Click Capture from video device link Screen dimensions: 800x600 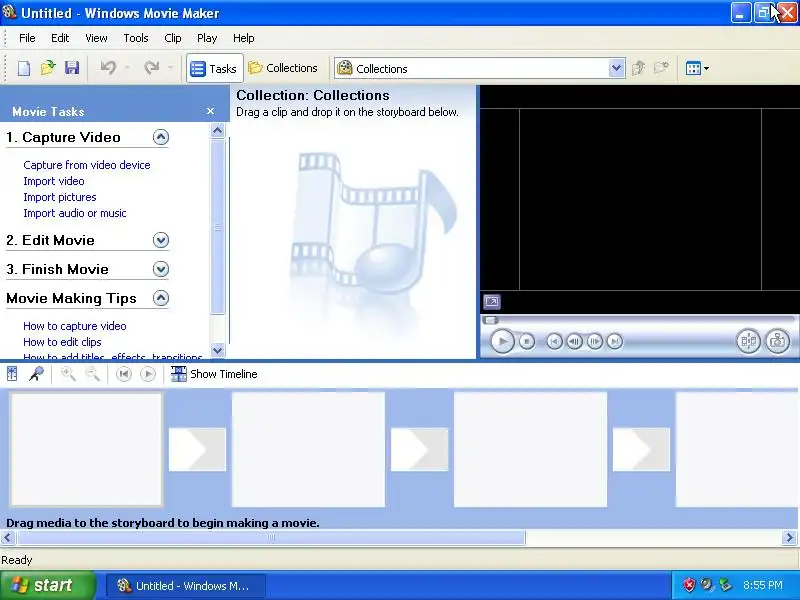[x=87, y=165]
